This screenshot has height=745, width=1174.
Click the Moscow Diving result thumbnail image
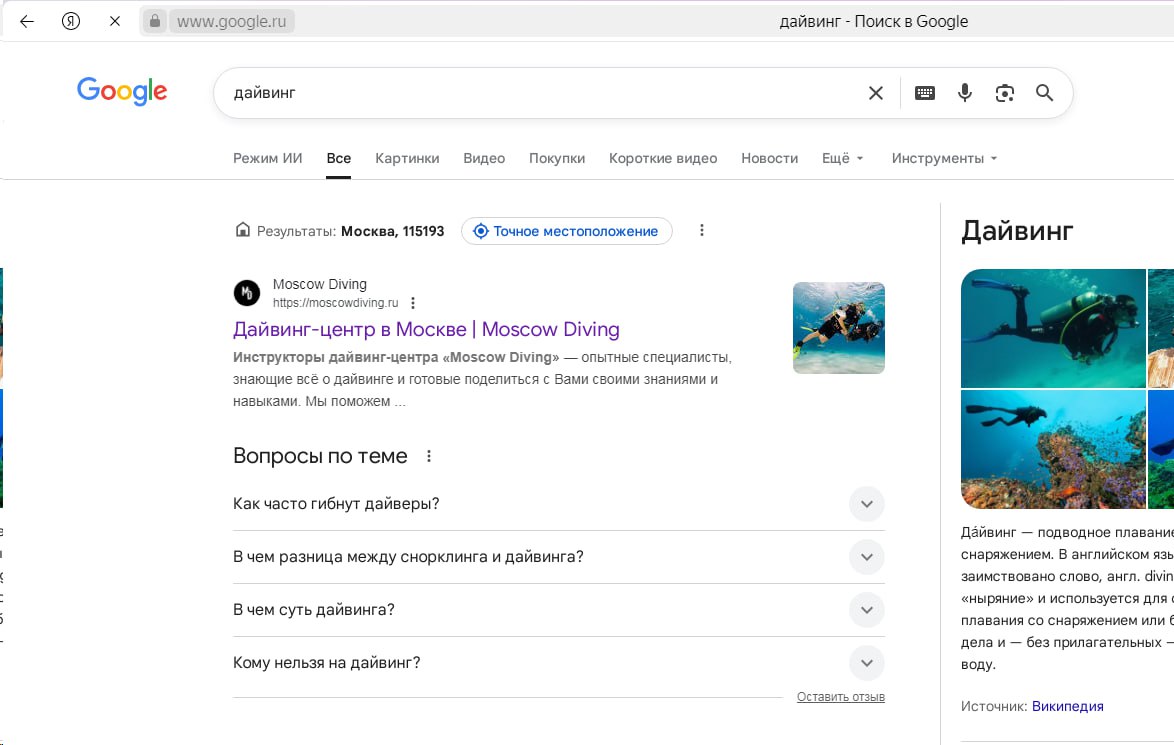click(x=838, y=328)
